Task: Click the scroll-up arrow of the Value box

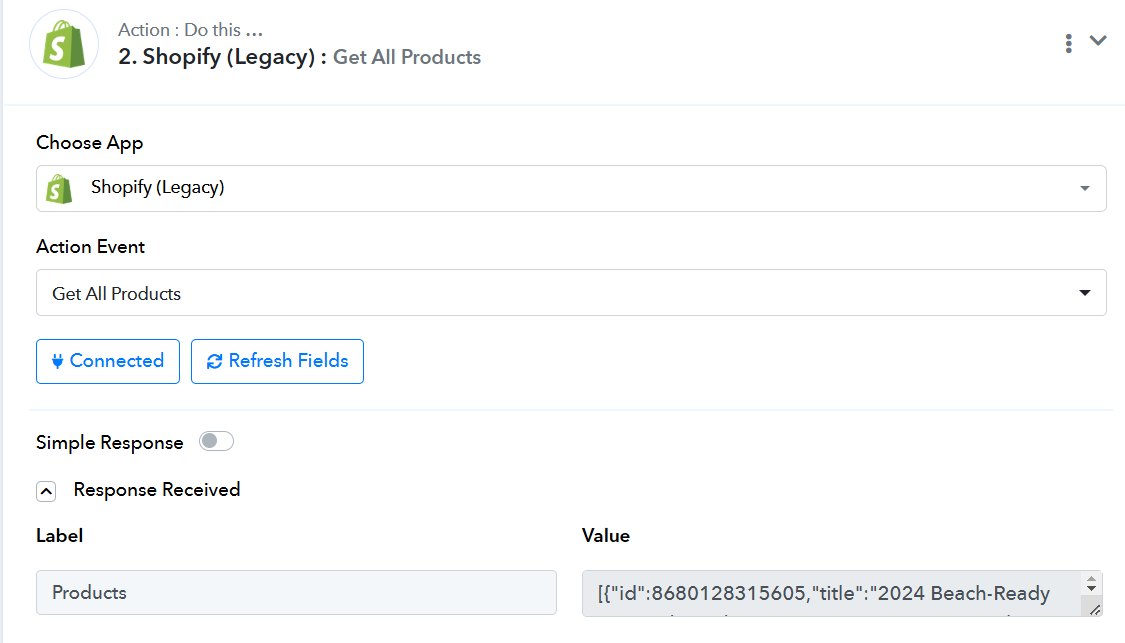Action: pyautogui.click(x=1092, y=578)
